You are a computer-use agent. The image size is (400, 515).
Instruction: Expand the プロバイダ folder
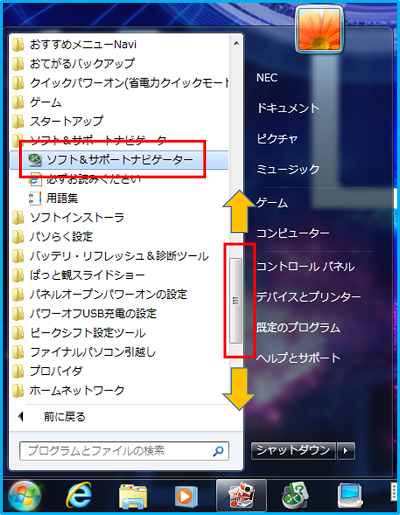47,371
